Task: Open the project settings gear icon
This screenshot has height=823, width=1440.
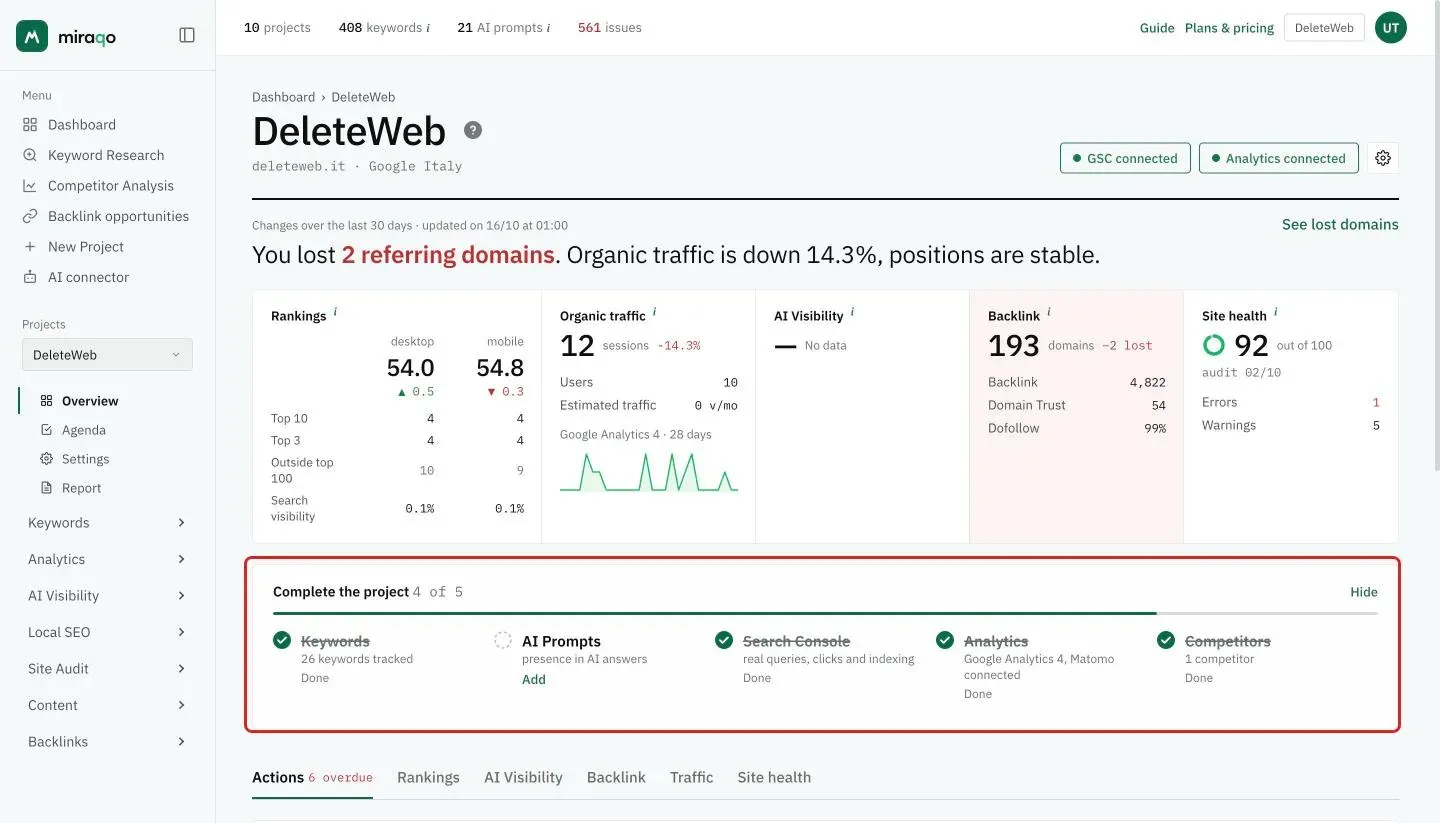Action: 1383,158
